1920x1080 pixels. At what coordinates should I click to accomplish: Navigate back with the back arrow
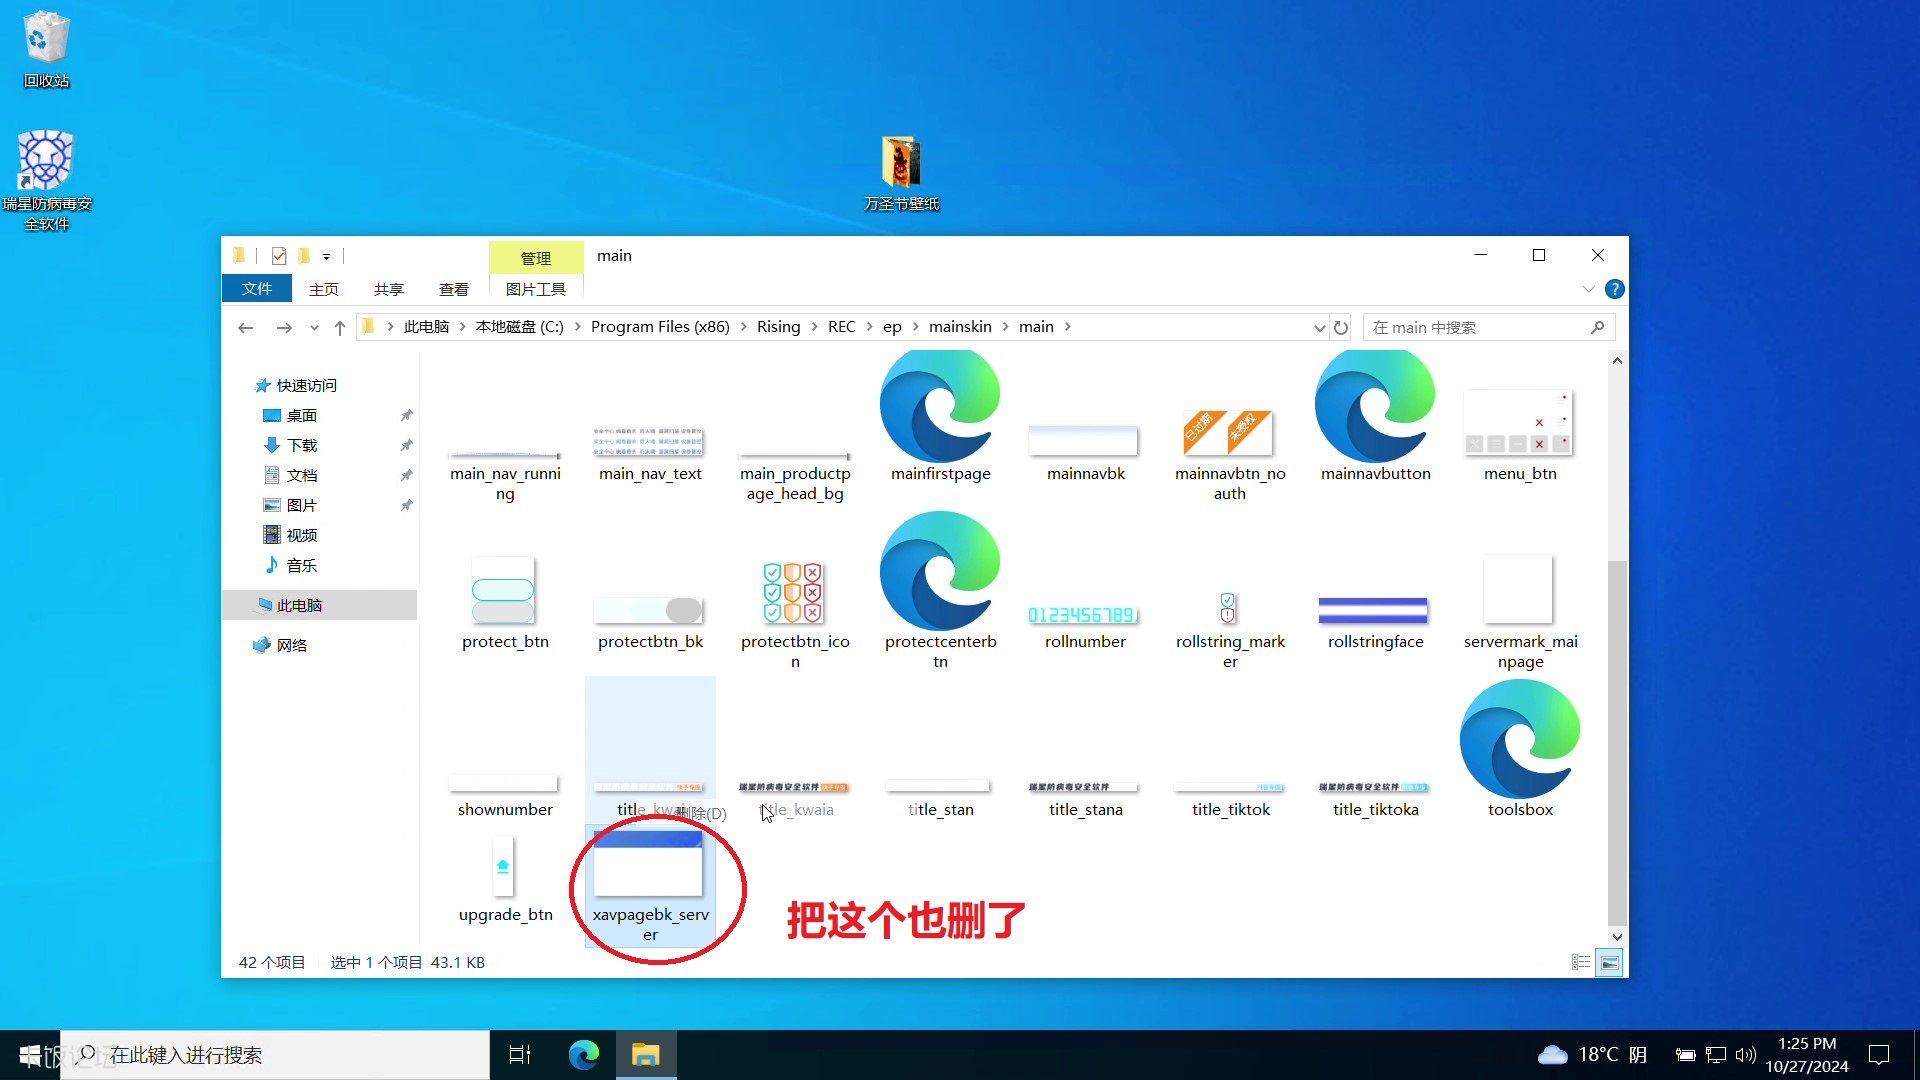(246, 327)
